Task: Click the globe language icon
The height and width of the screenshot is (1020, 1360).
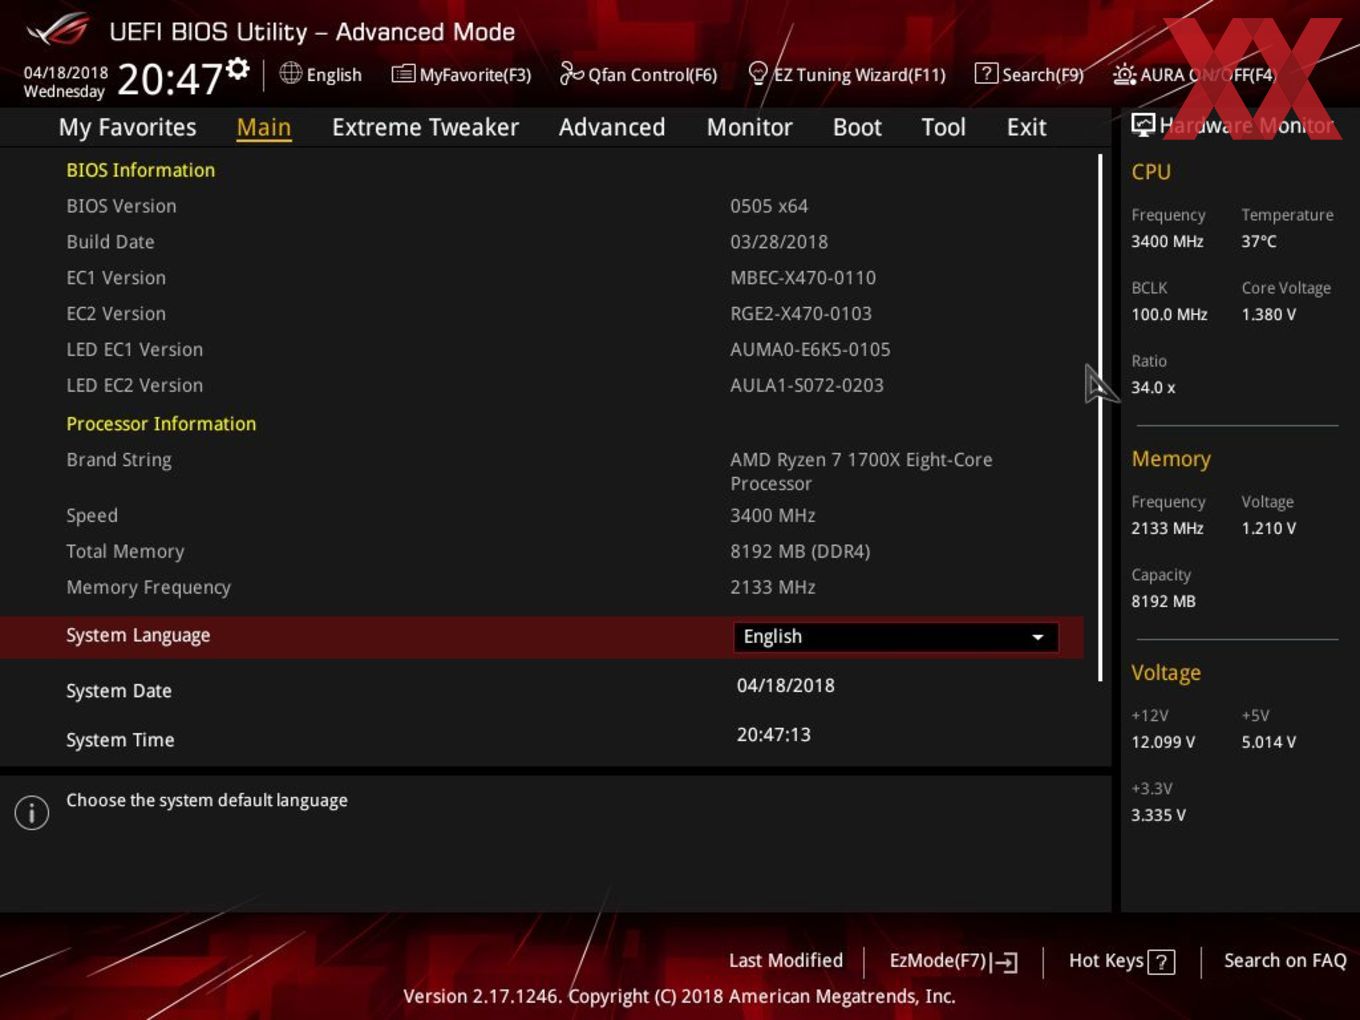Action: click(291, 73)
